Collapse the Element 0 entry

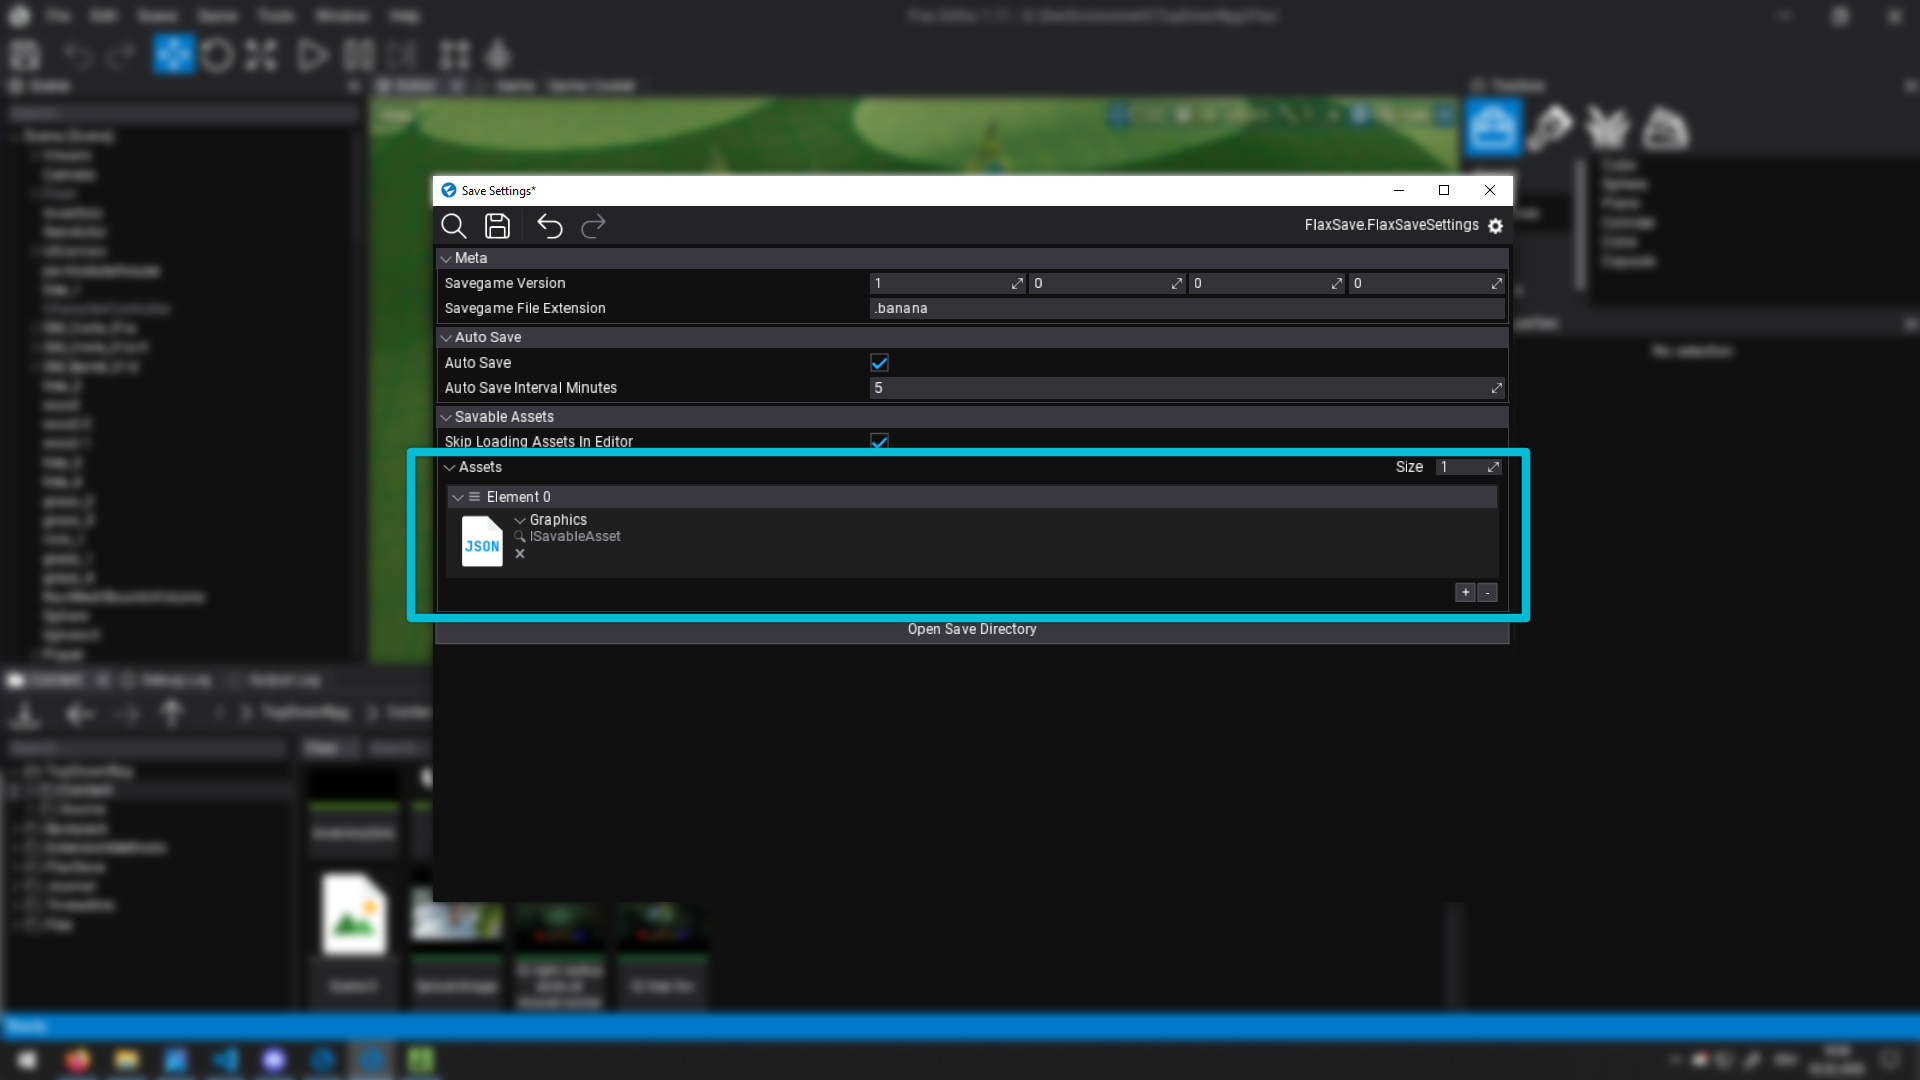(460, 497)
